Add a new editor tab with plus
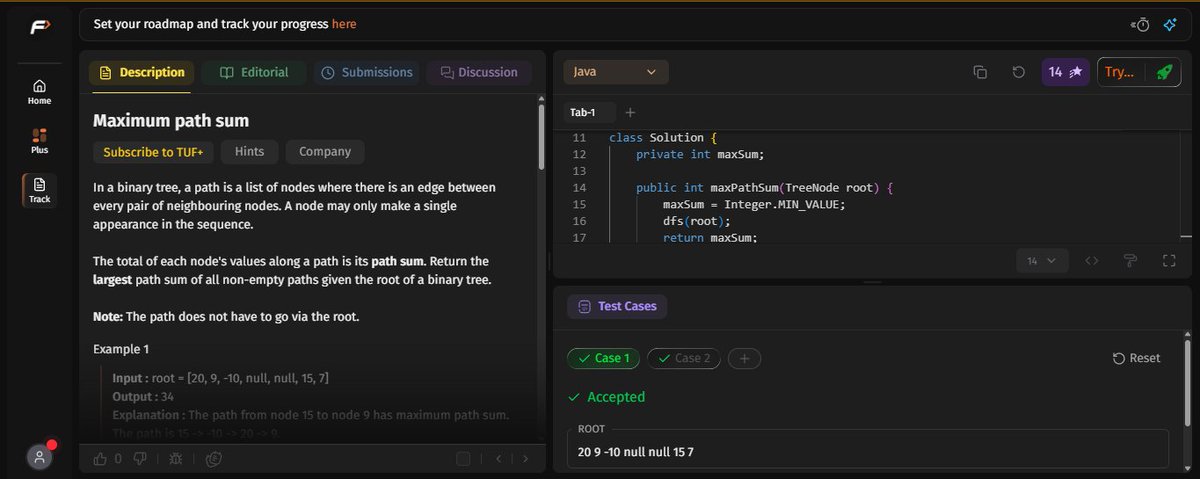1200x479 pixels. [630, 112]
